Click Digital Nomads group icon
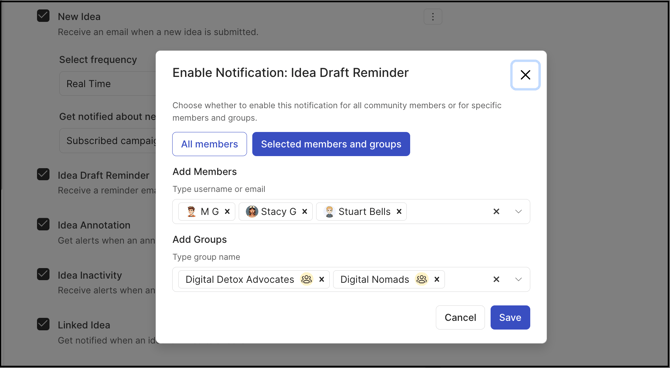The image size is (670, 368). (x=422, y=280)
